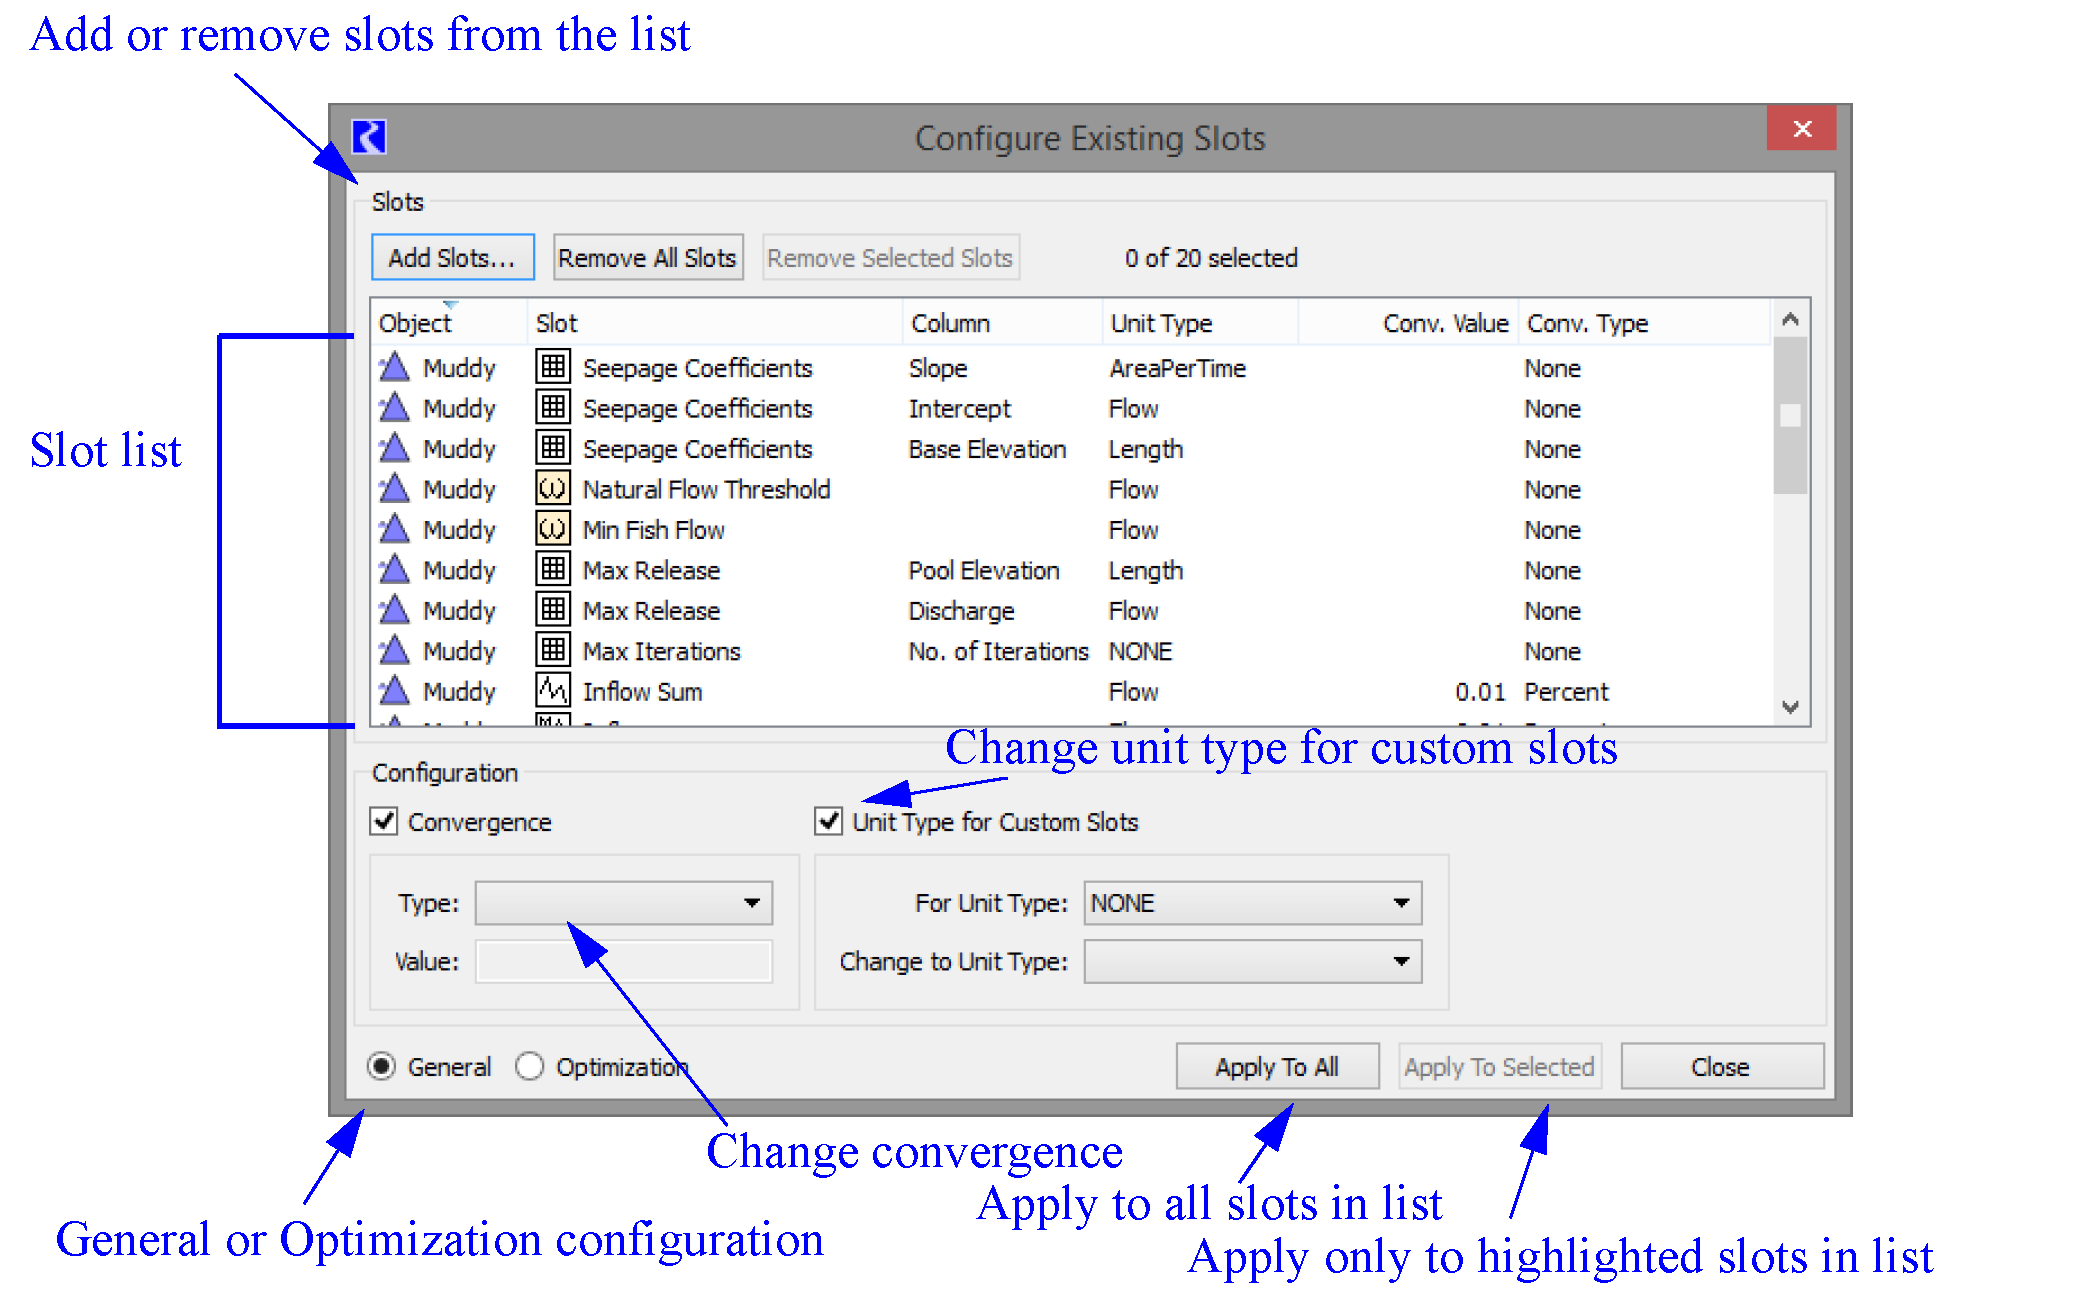The height and width of the screenshot is (1294, 2091).
Task: Click the Muddy reservoir icon in Inflow Sum row
Action: tap(395, 690)
